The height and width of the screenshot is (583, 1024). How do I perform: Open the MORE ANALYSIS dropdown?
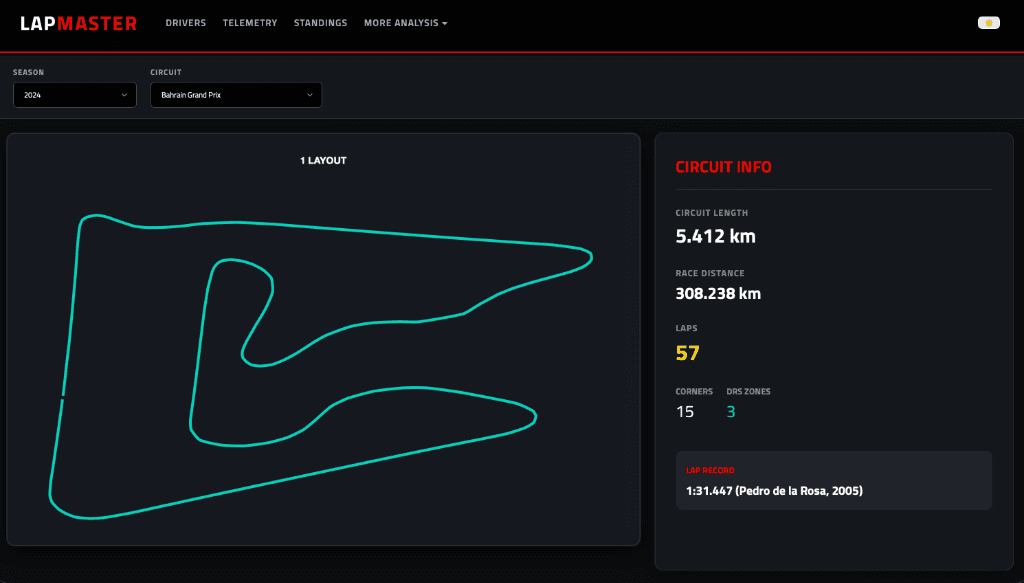(x=401, y=22)
